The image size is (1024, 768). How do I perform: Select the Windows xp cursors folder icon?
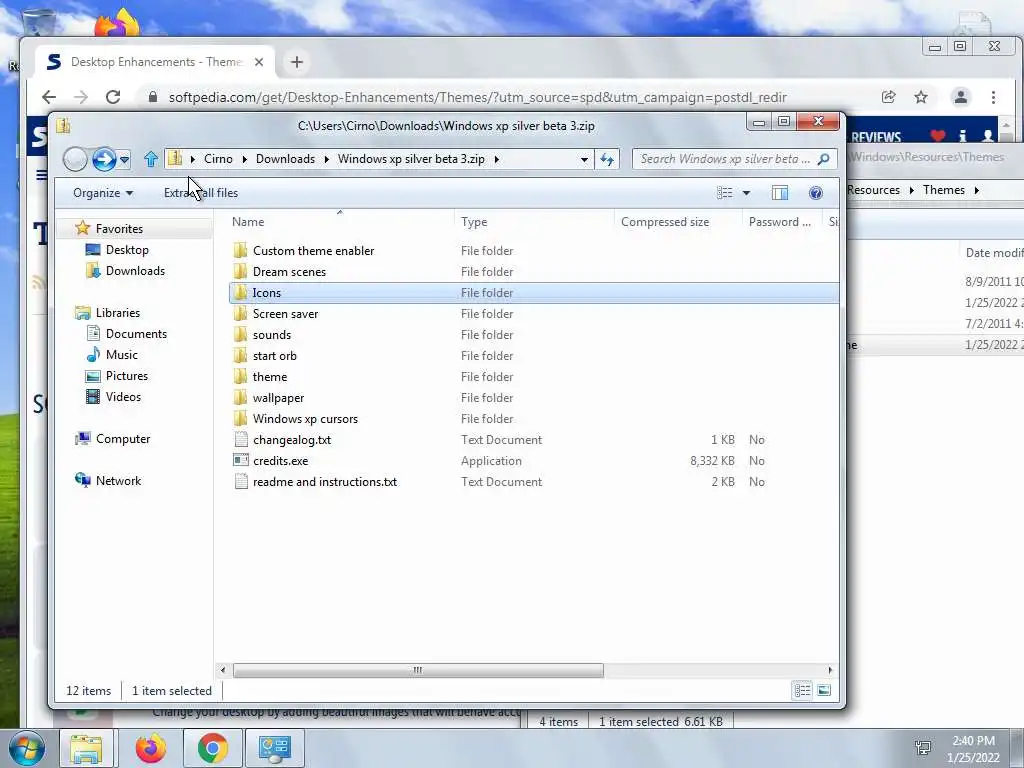click(240, 419)
